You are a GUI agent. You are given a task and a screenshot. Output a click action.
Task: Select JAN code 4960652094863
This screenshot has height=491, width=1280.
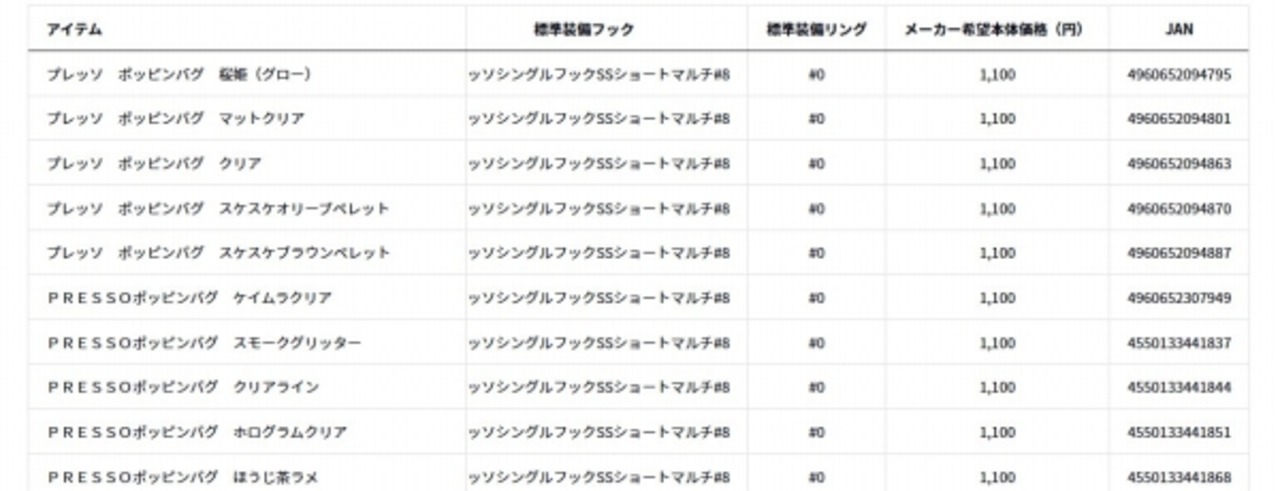[x=1179, y=164]
